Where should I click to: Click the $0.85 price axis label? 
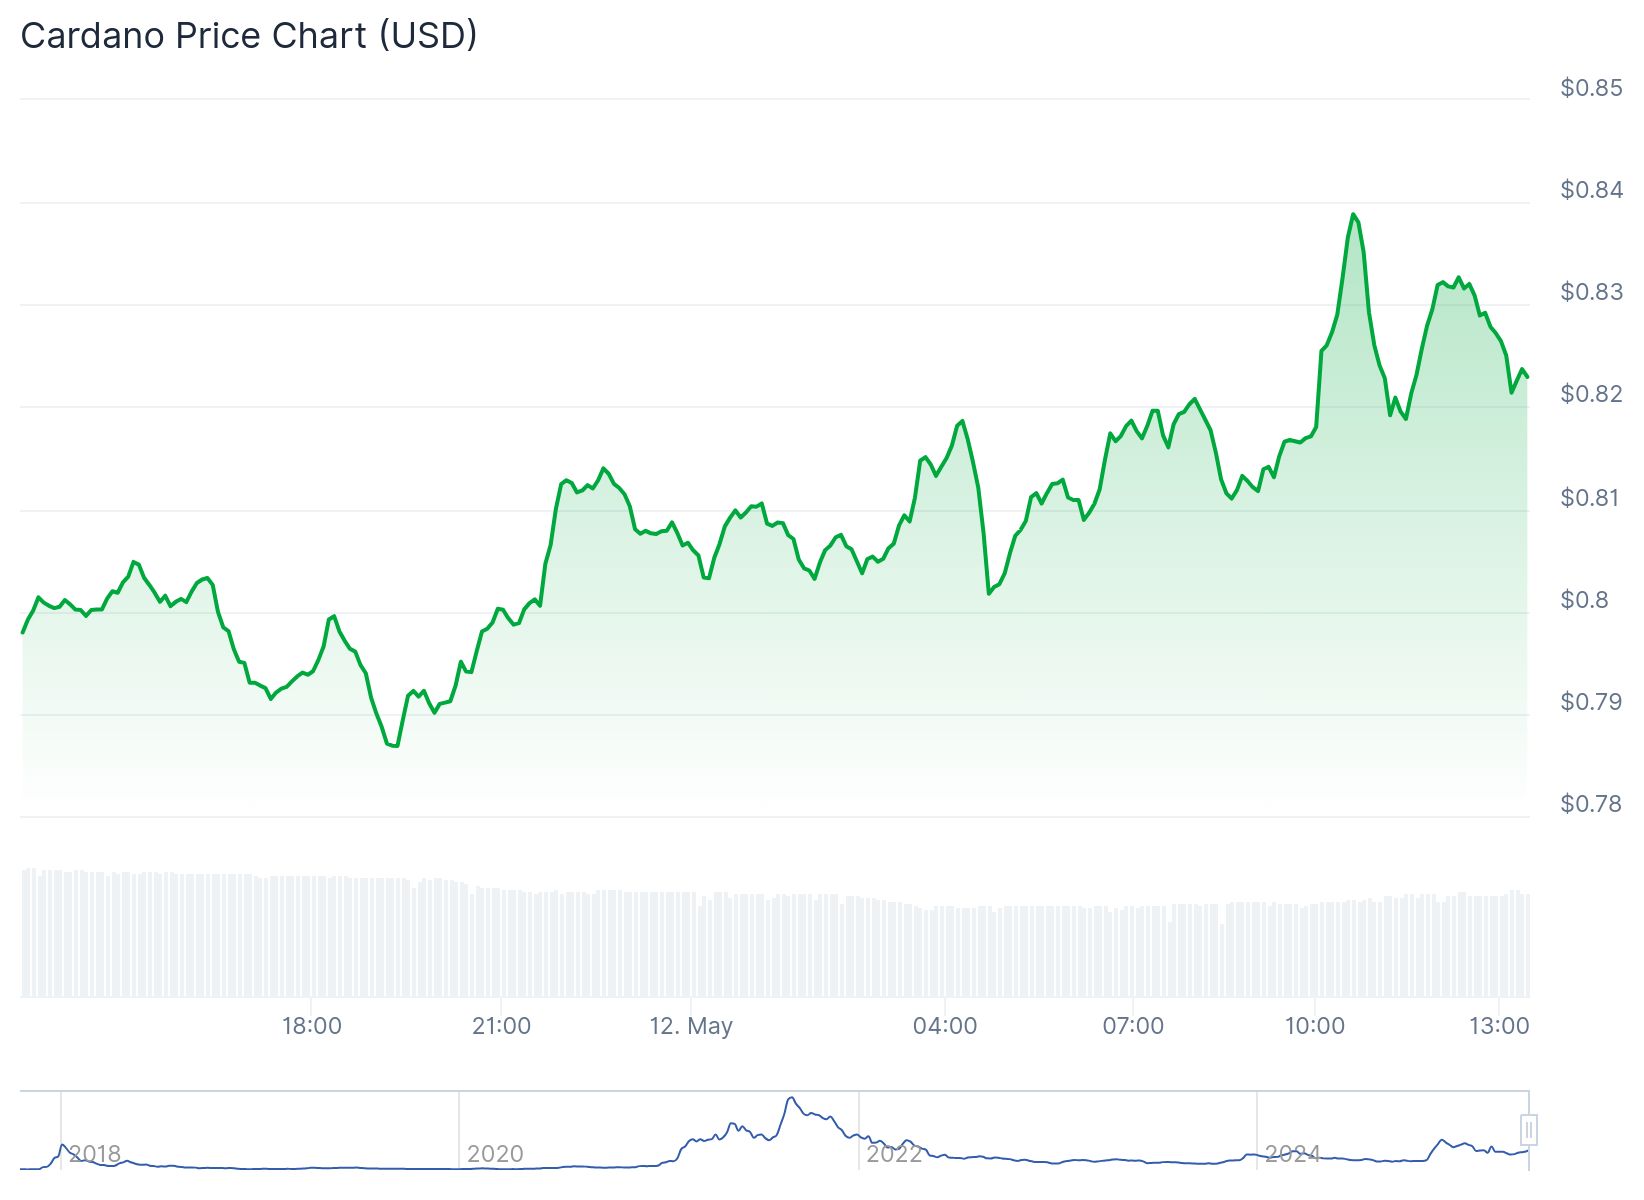(x=1591, y=88)
